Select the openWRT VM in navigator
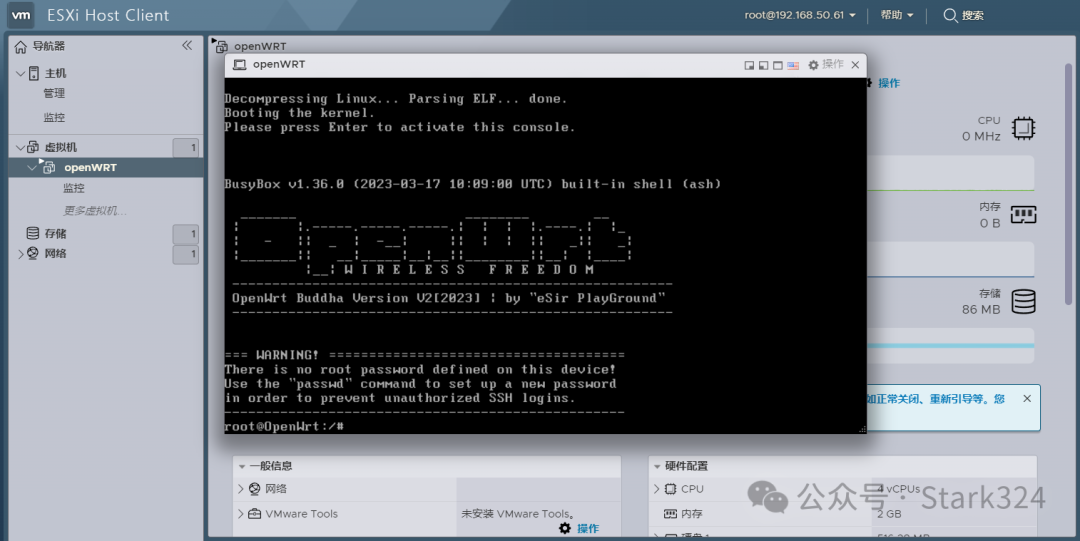 click(90, 167)
